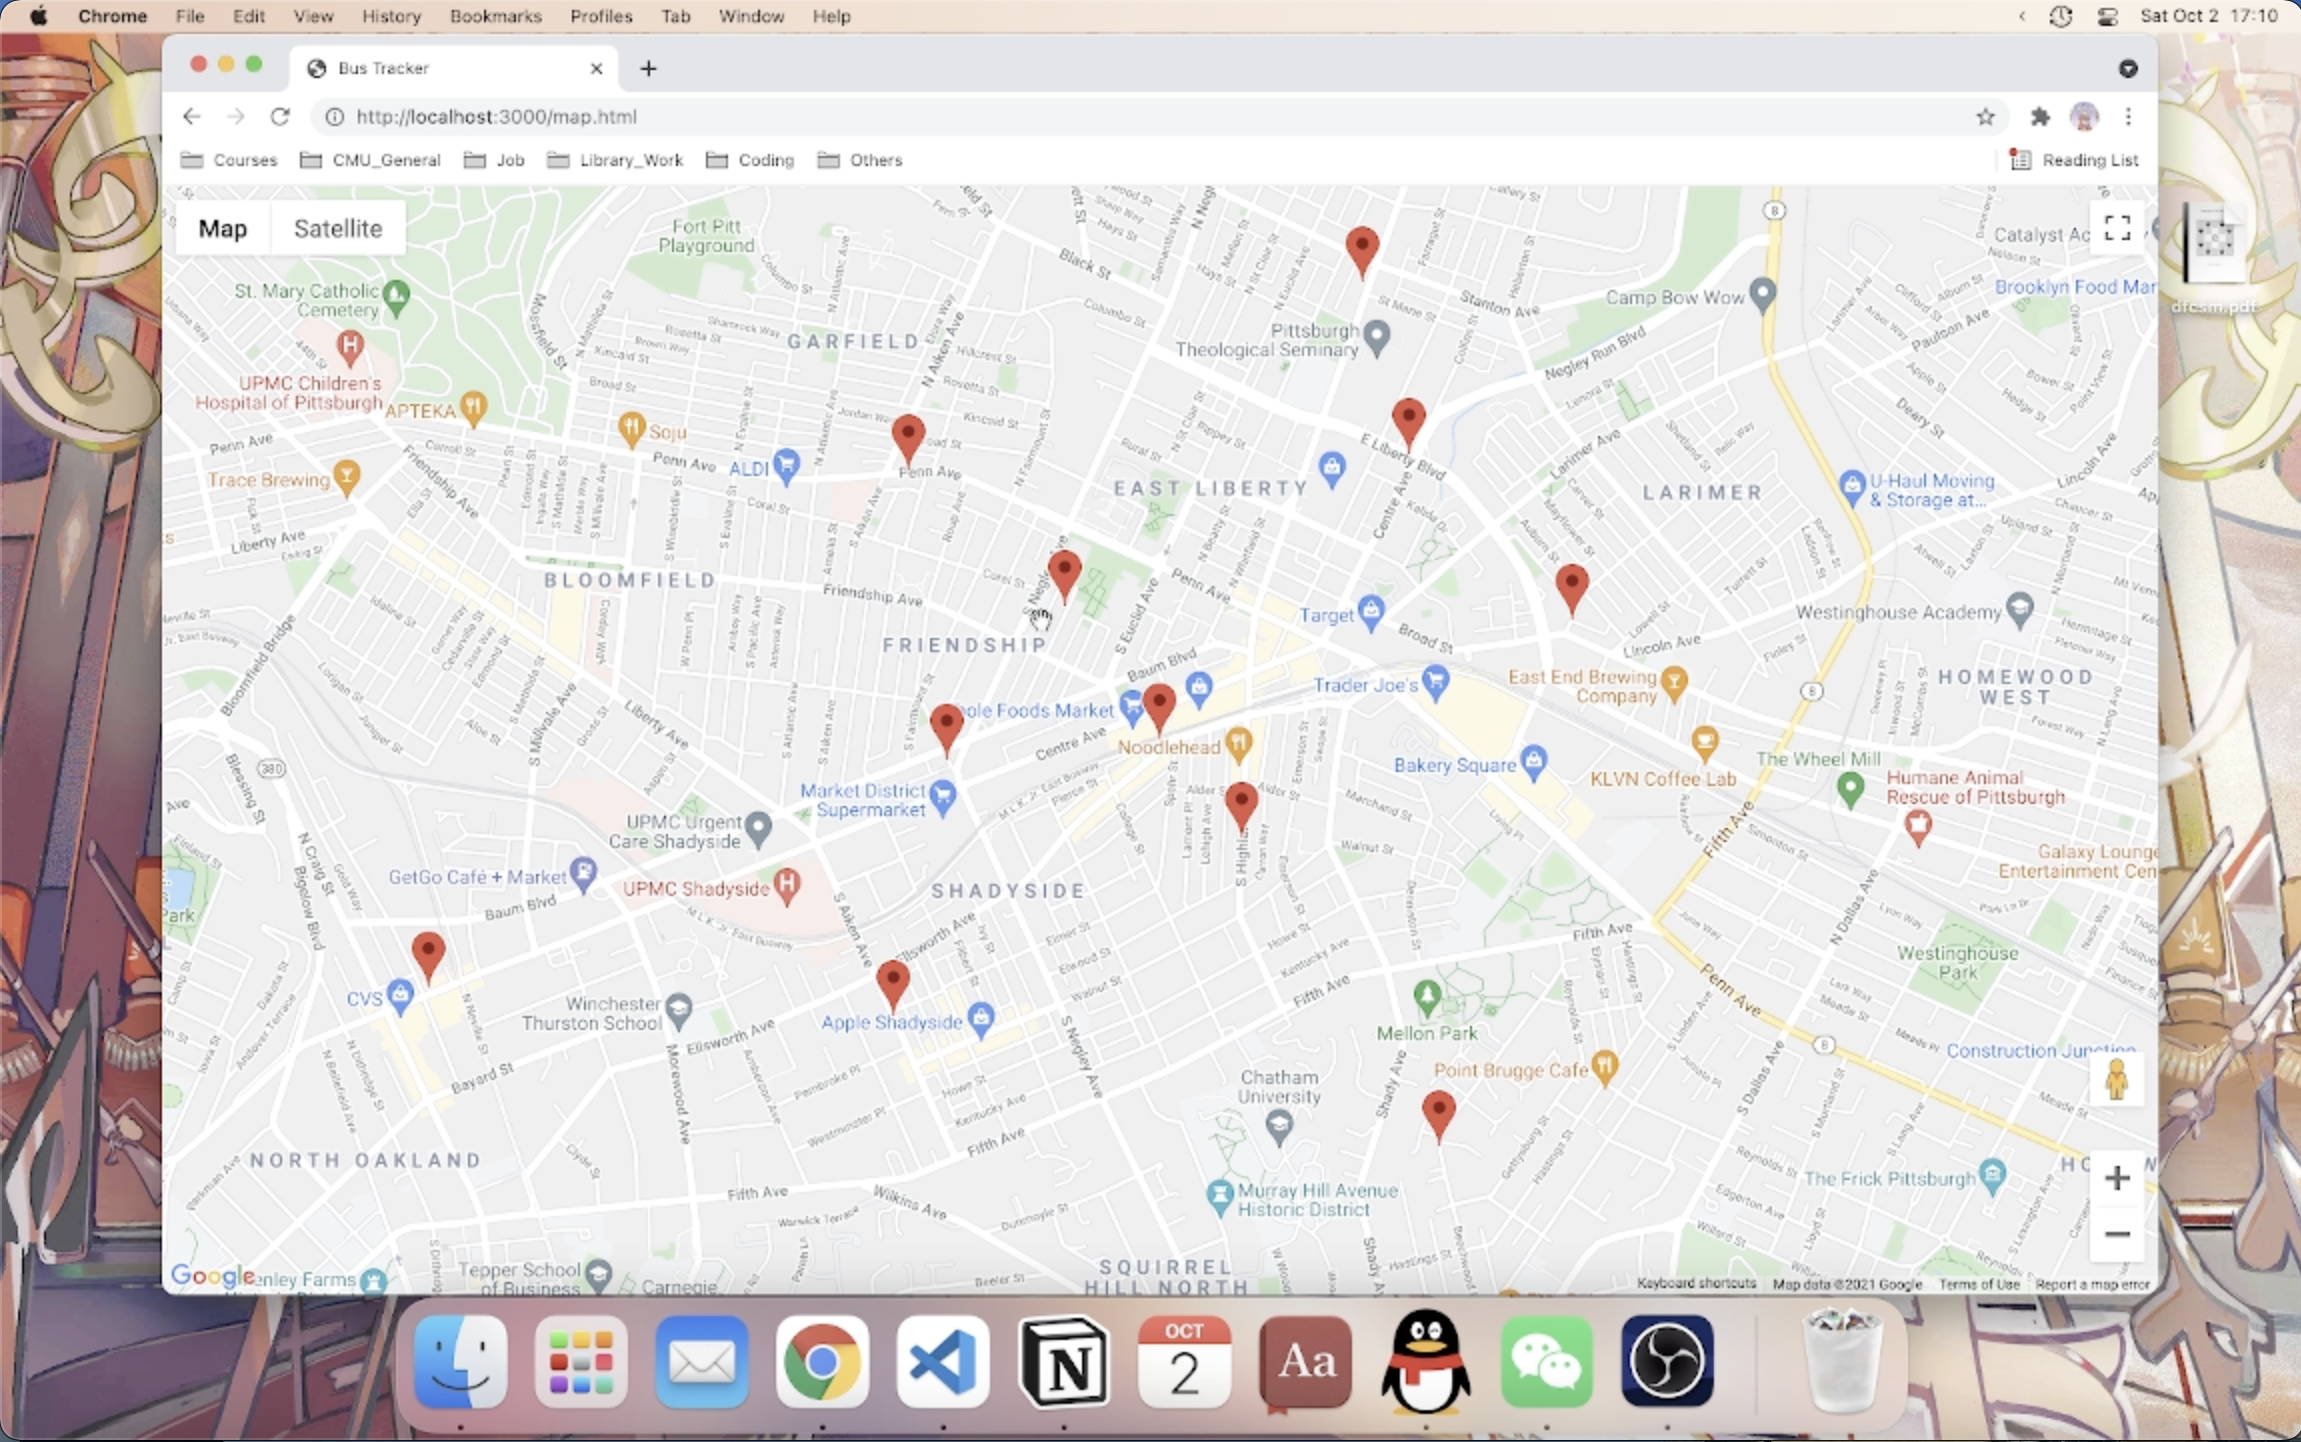
Task: Open the Bookmarks menu
Action: 495,16
